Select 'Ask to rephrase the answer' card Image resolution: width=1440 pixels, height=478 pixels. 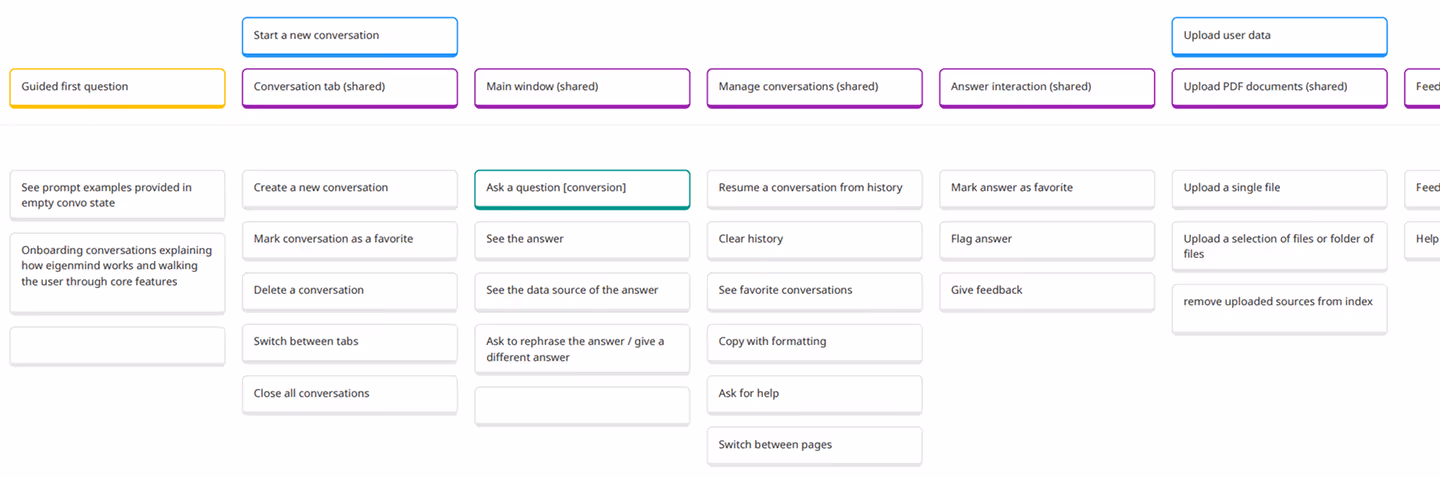[x=582, y=350]
